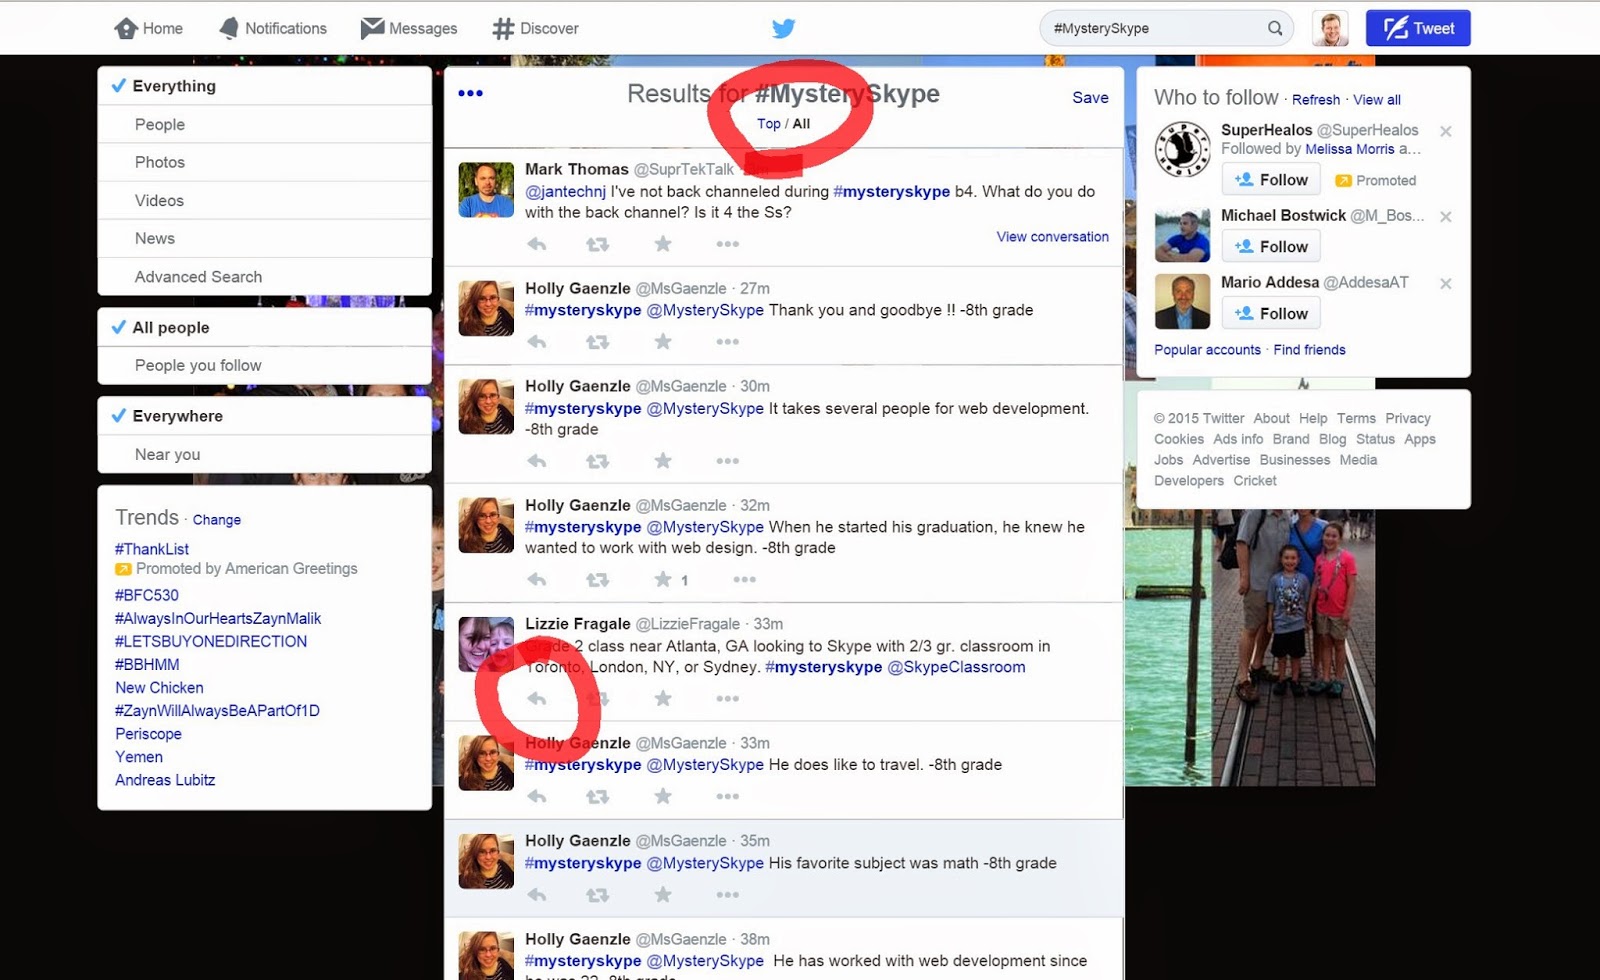Screen dimensions: 1600x980
Task: Dismiss the Mario Addesa suggestion
Action: tap(1445, 283)
